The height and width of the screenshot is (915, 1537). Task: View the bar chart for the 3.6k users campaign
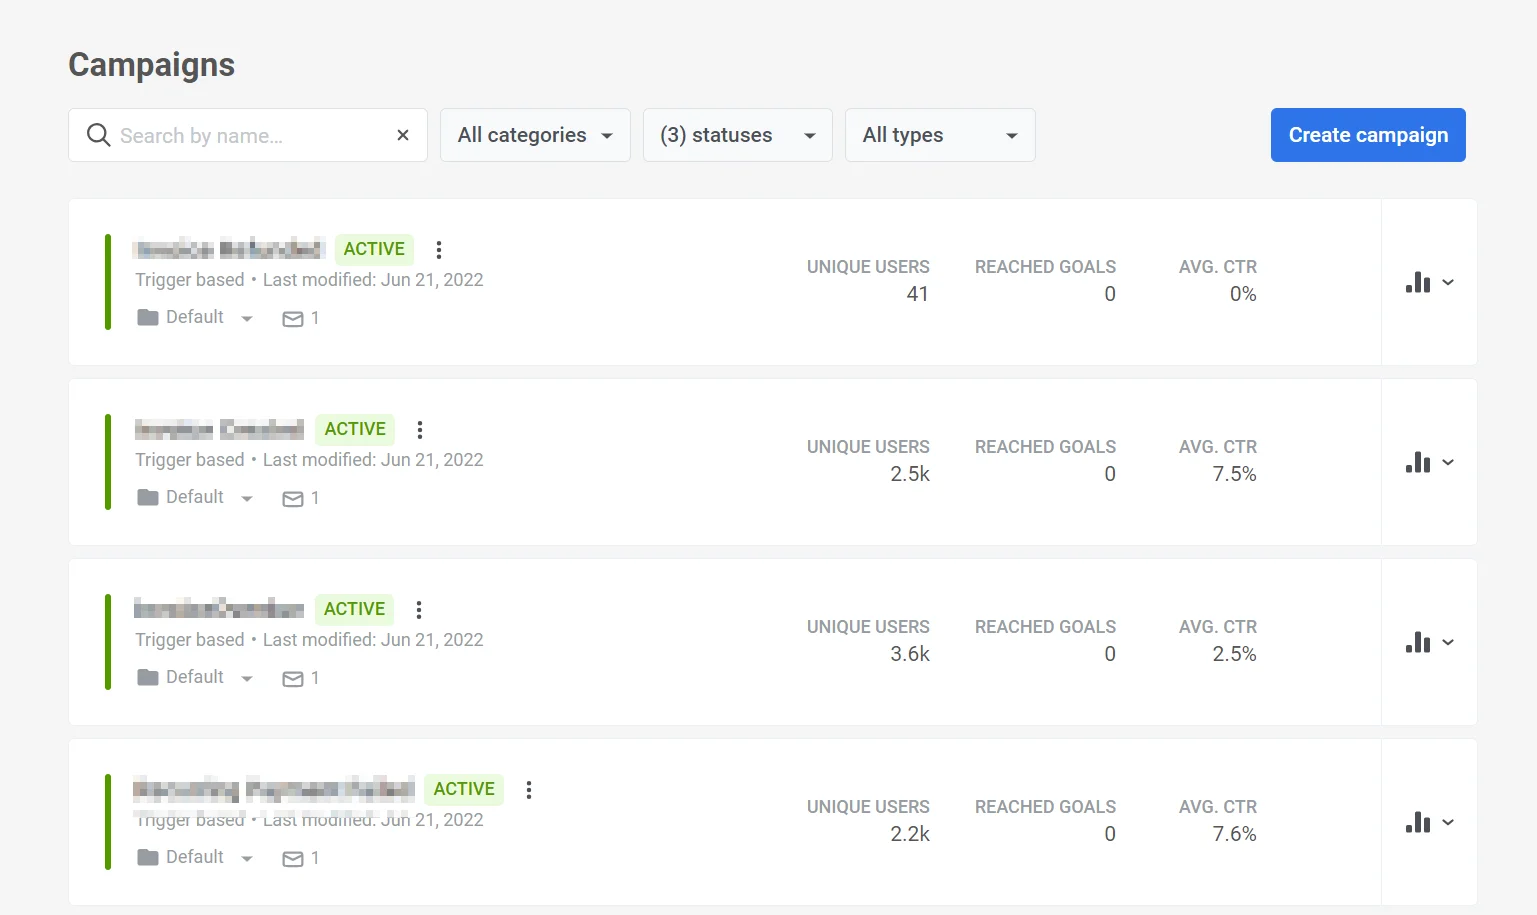[1417, 642]
